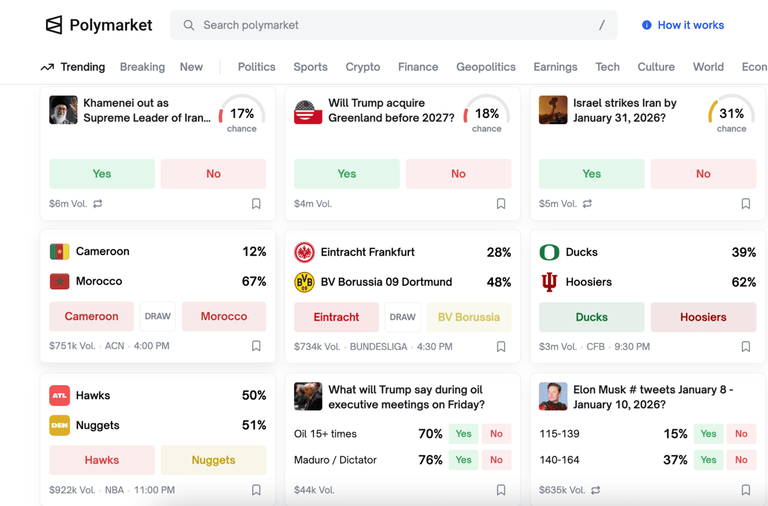Open the How it works link

tap(691, 25)
